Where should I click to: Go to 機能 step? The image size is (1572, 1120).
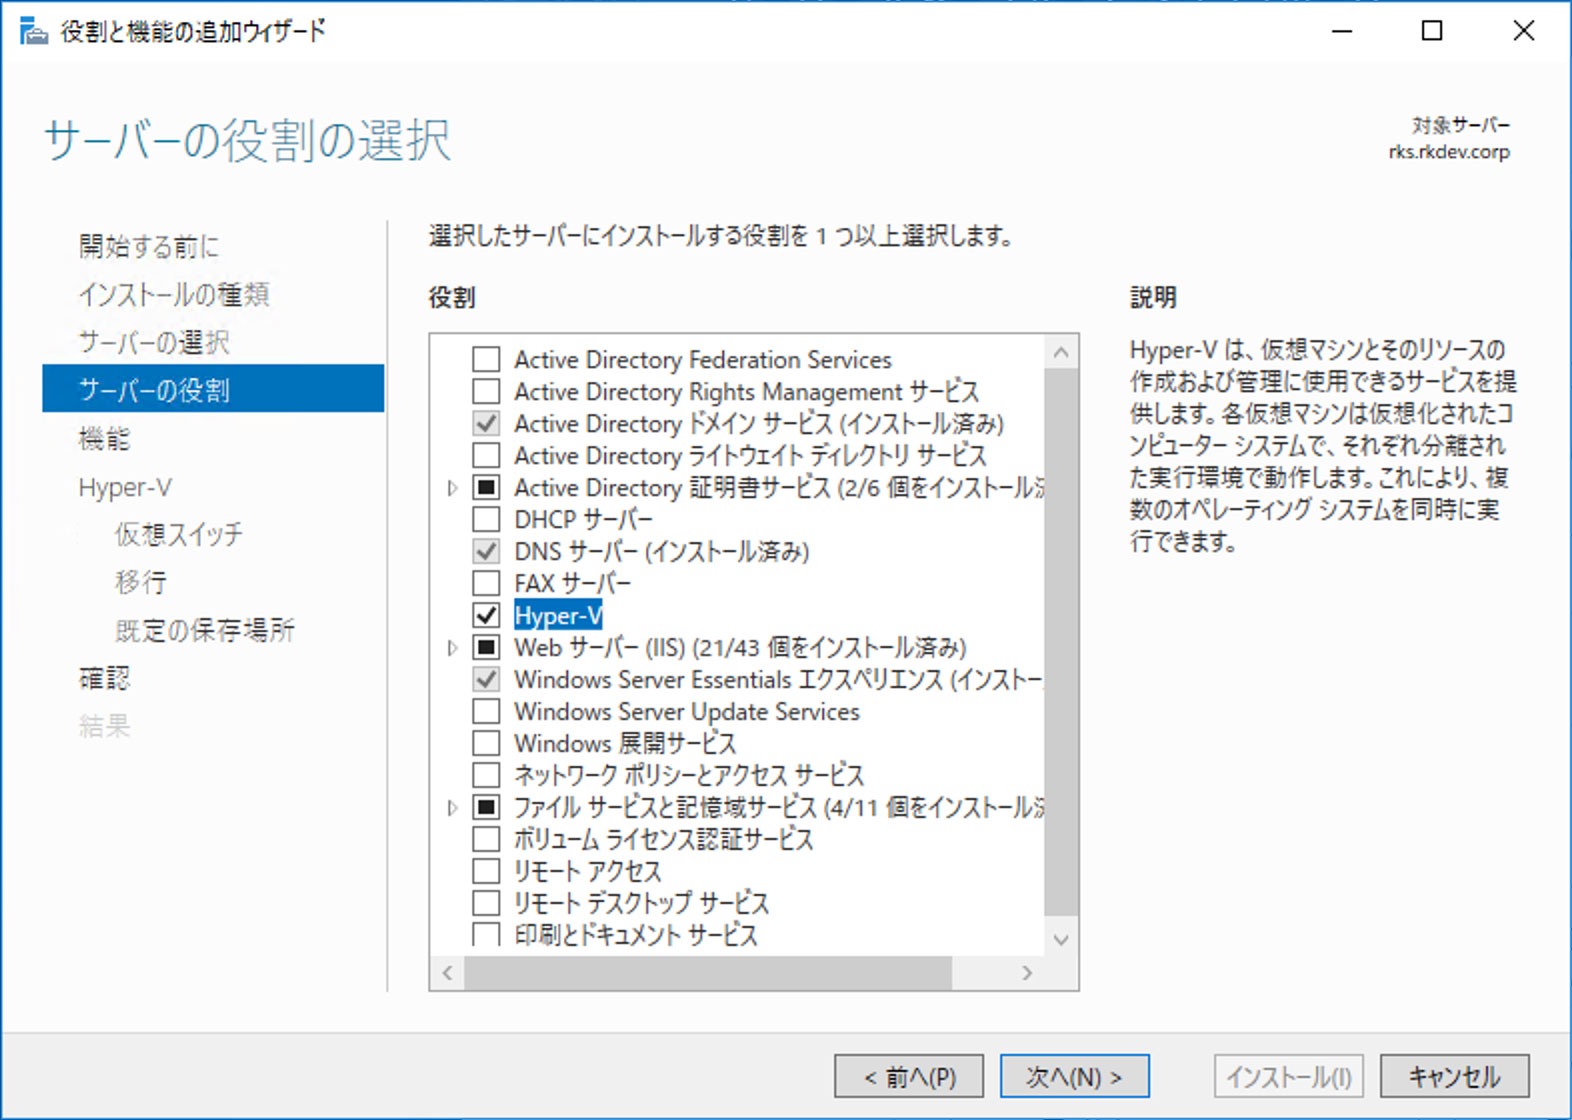[x=104, y=438]
